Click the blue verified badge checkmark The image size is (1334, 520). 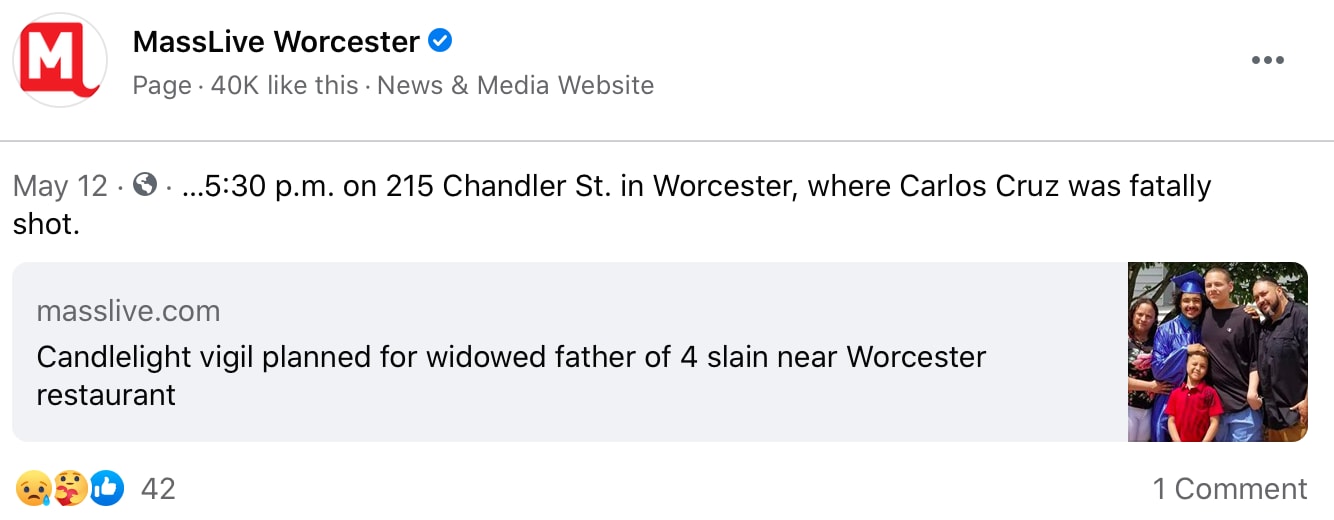tap(440, 41)
